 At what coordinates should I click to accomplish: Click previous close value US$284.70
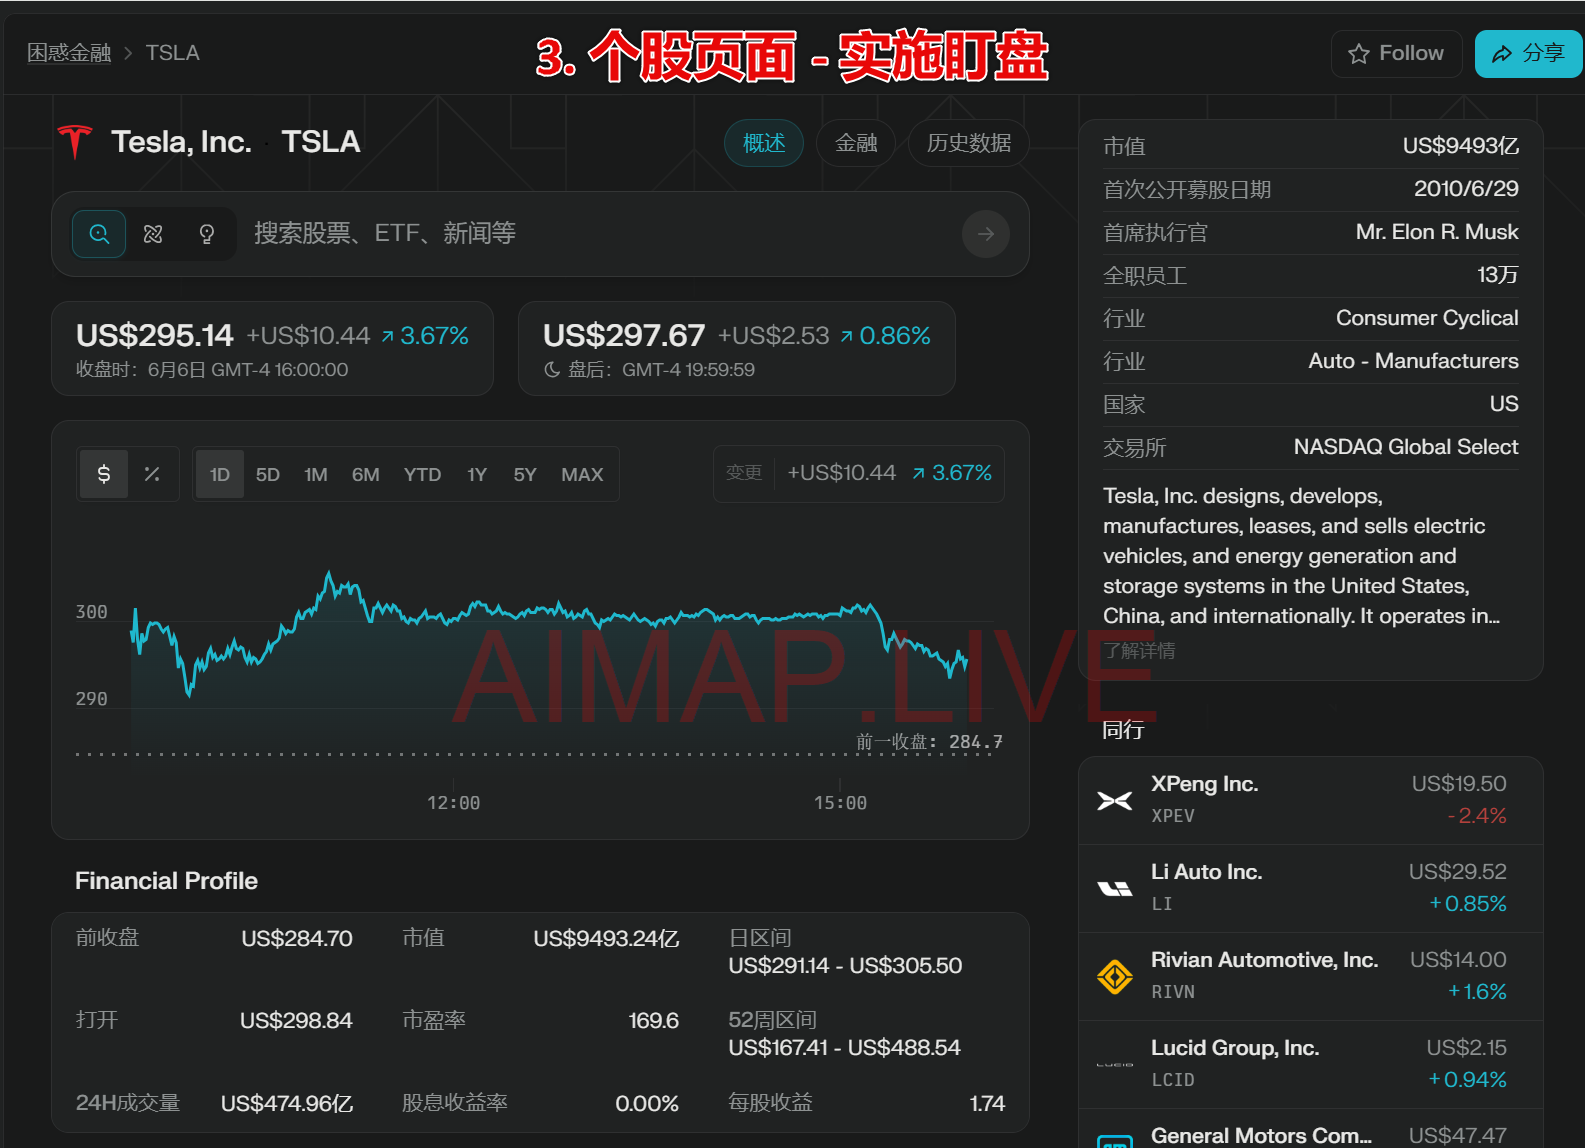297,939
